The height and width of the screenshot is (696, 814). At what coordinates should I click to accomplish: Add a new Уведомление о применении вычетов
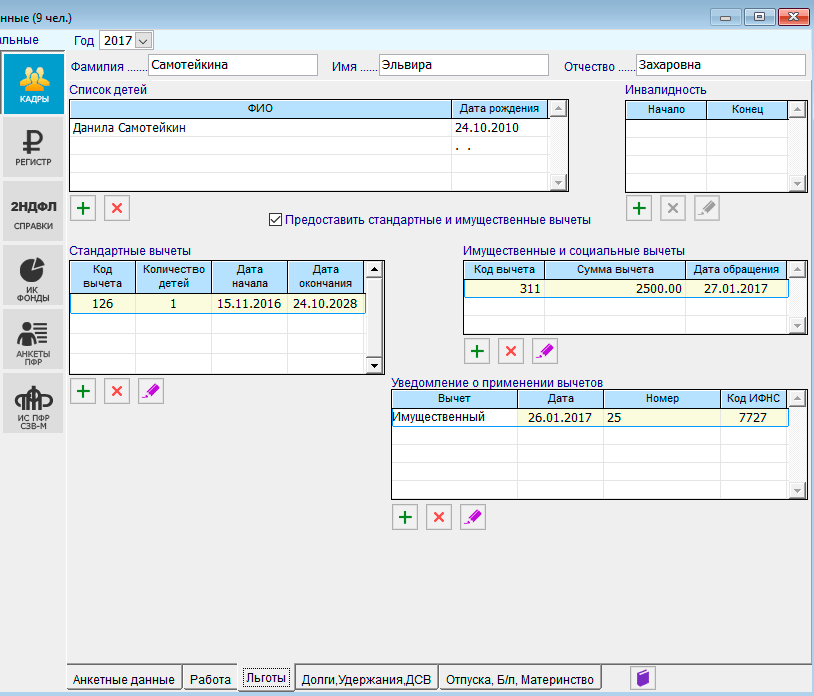(x=405, y=517)
